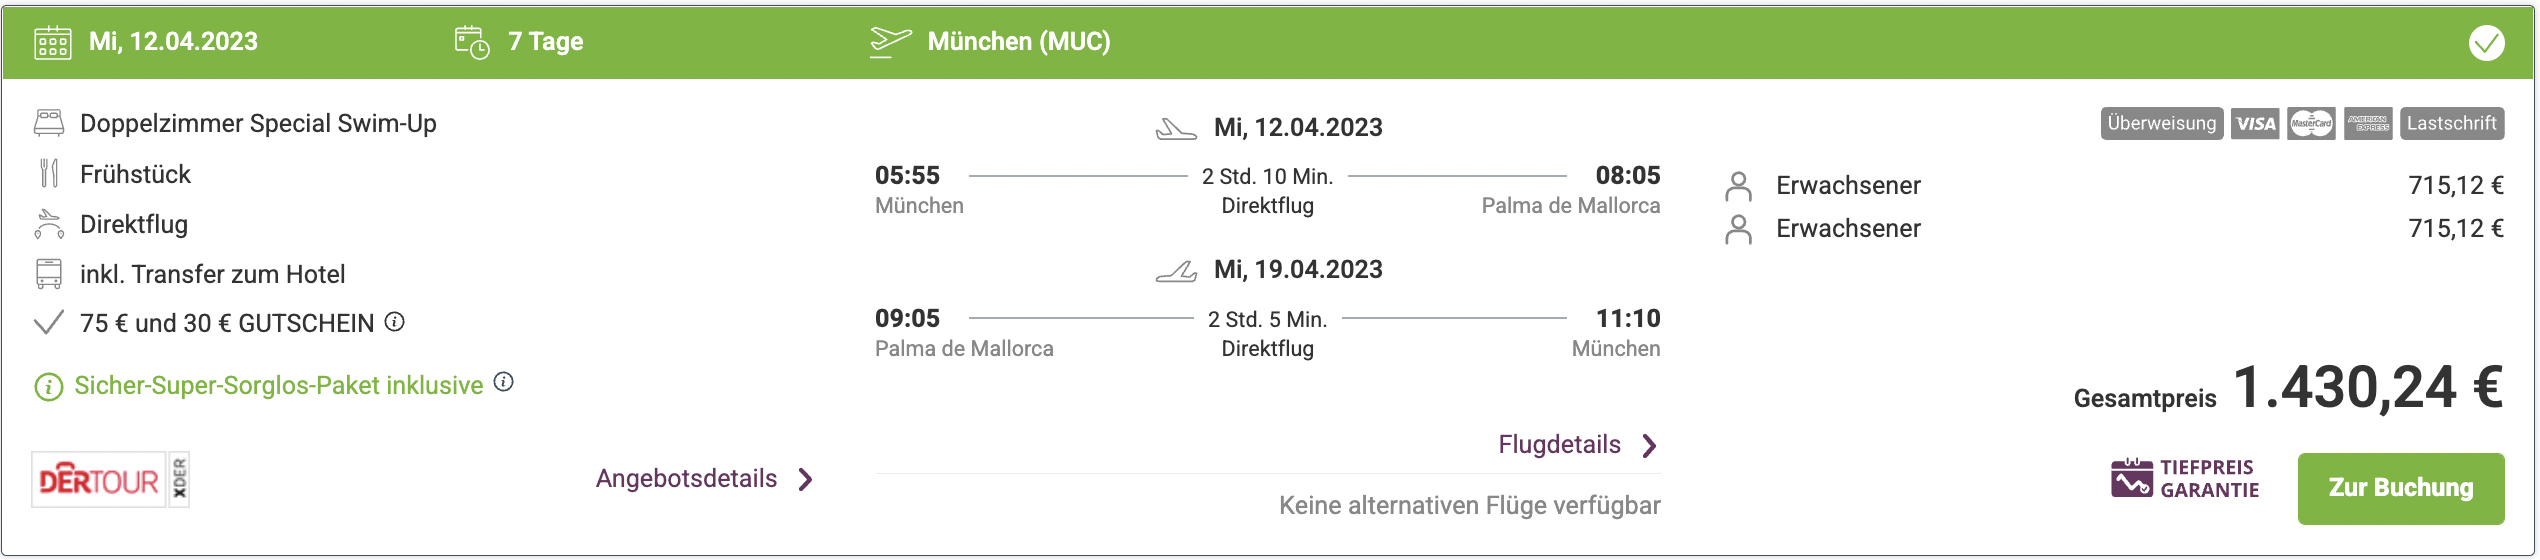Click the Tiefpreis Garantie badge

pos(2185,479)
